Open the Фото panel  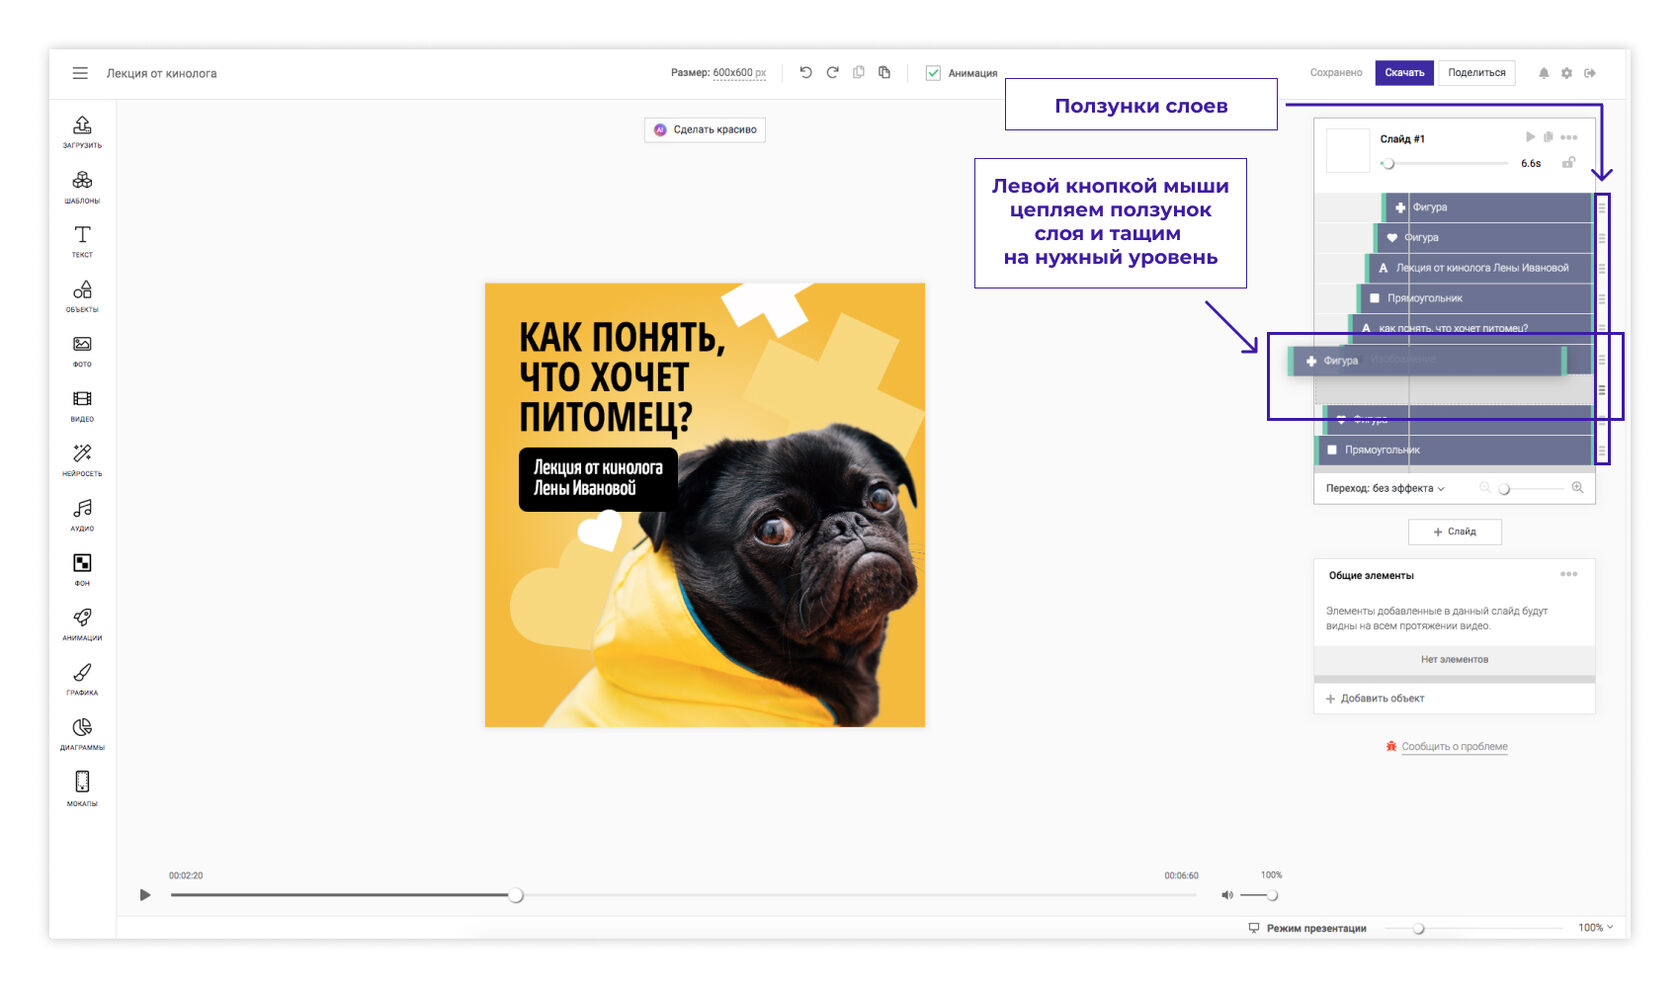click(x=82, y=351)
